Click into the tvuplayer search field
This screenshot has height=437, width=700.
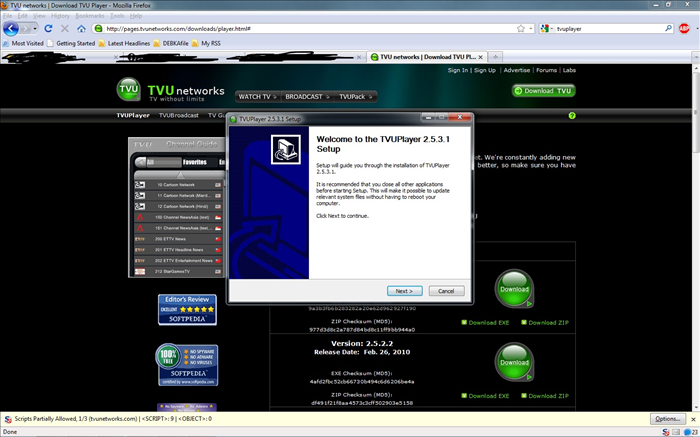(x=609, y=29)
